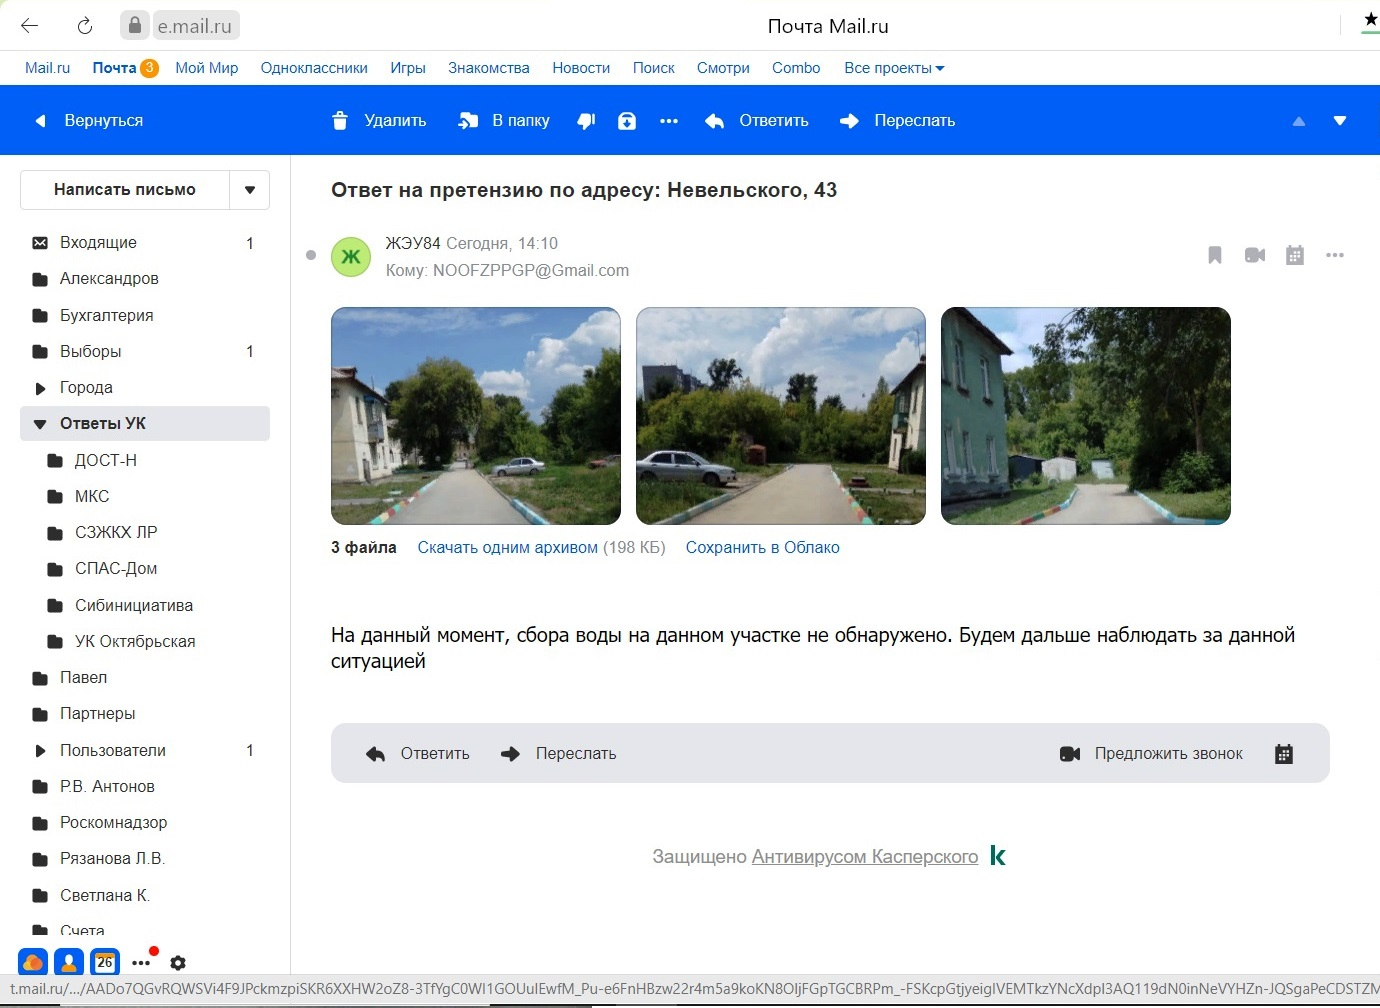Open first photo attachment thumbnail

click(x=476, y=416)
